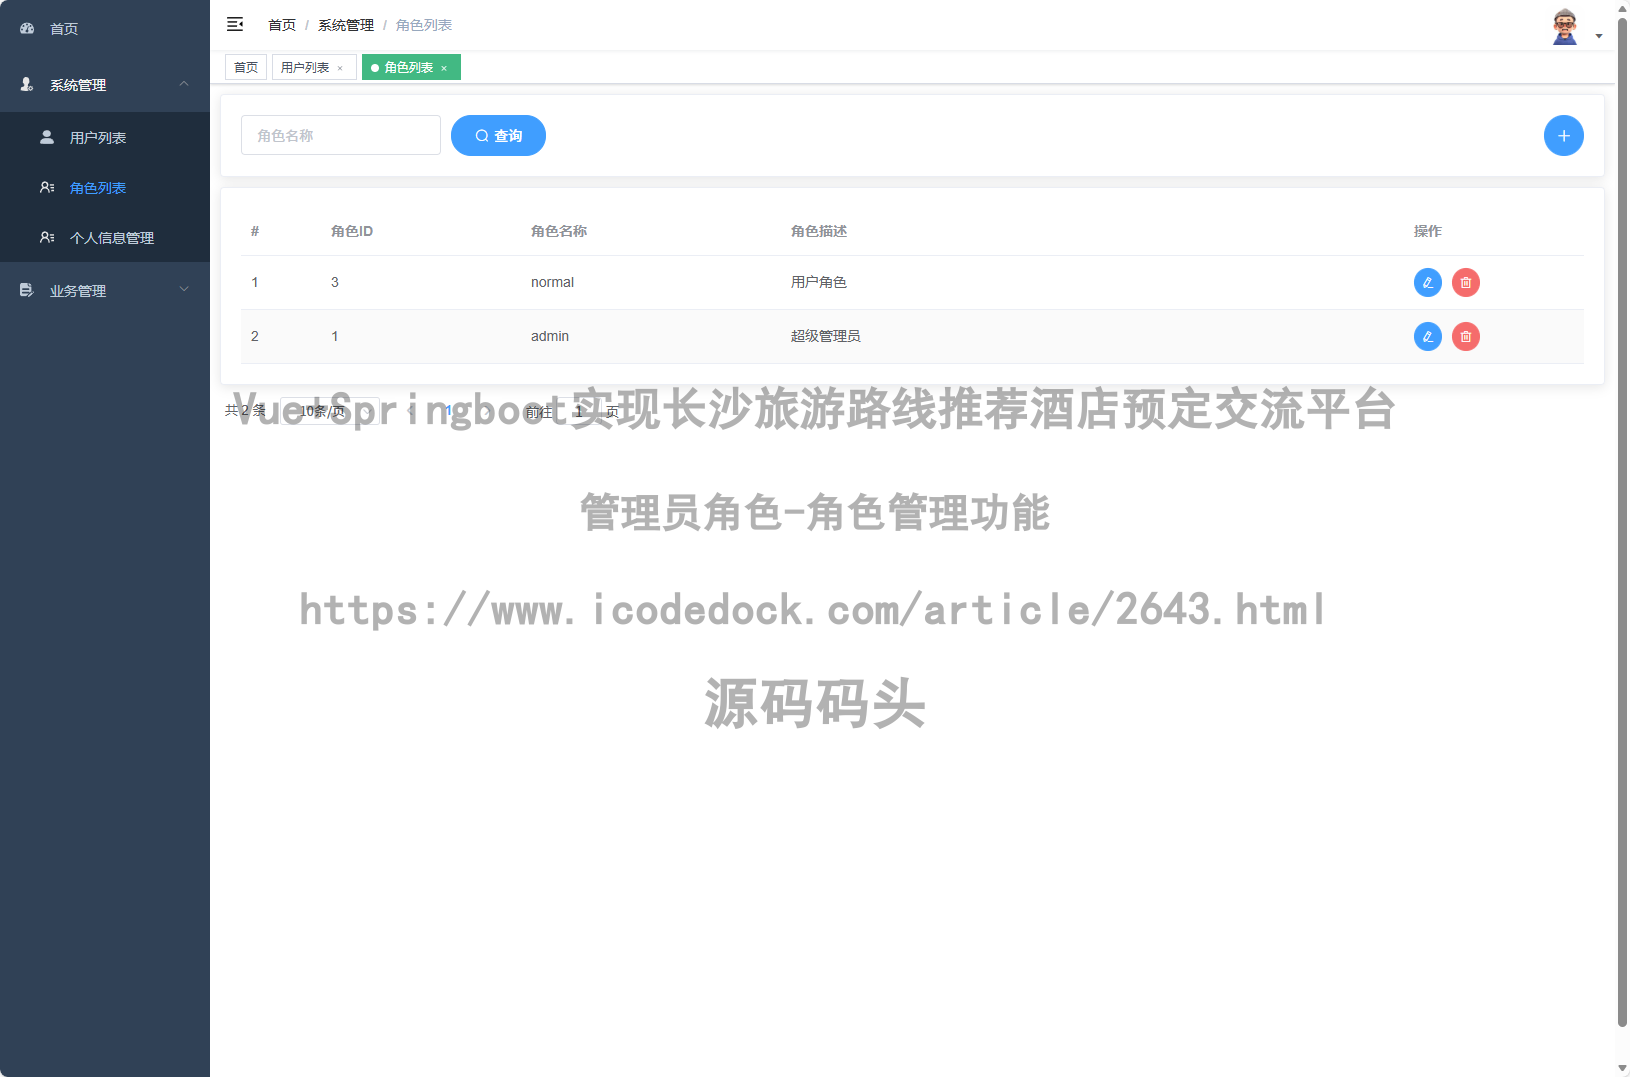Close the 角色列表 tab with its x

(x=444, y=67)
